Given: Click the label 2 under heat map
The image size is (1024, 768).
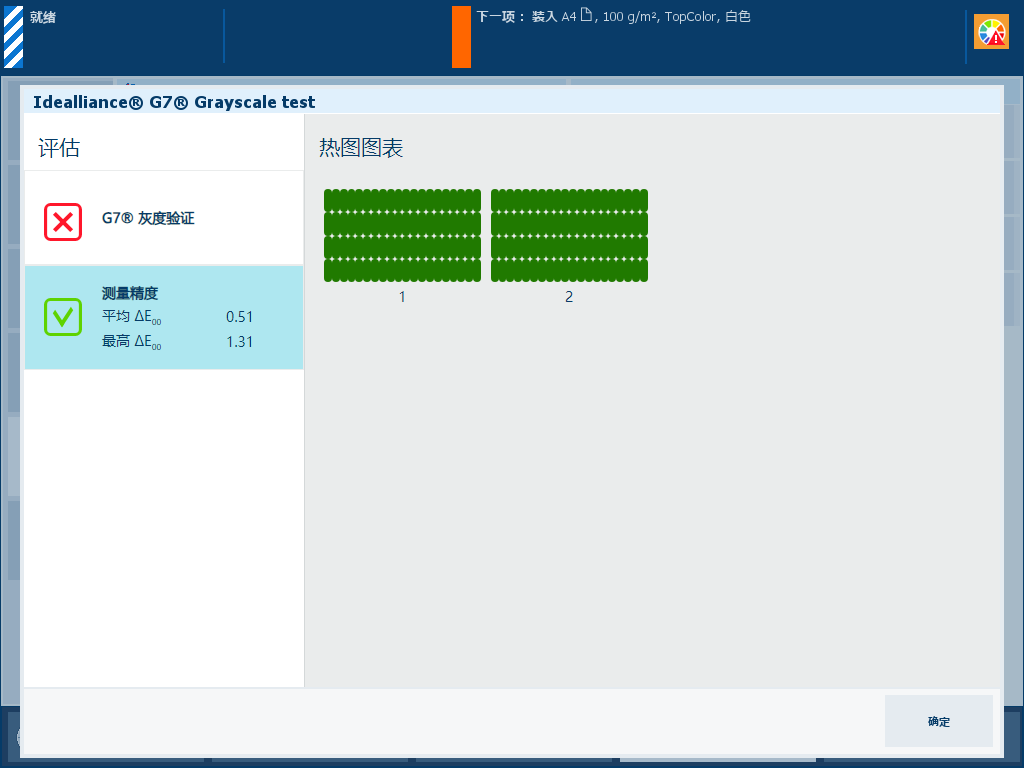Looking at the screenshot, I should point(569,296).
